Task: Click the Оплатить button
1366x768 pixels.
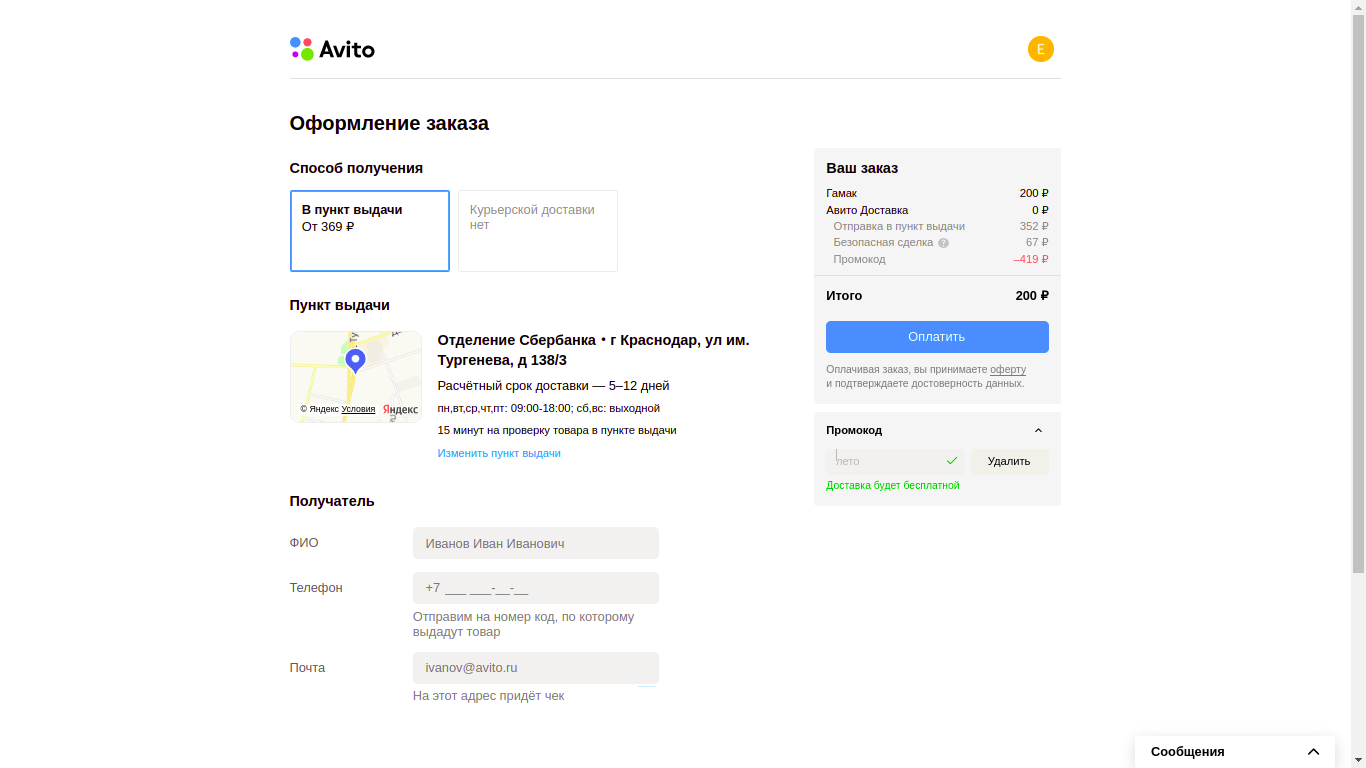Action: [x=937, y=337]
